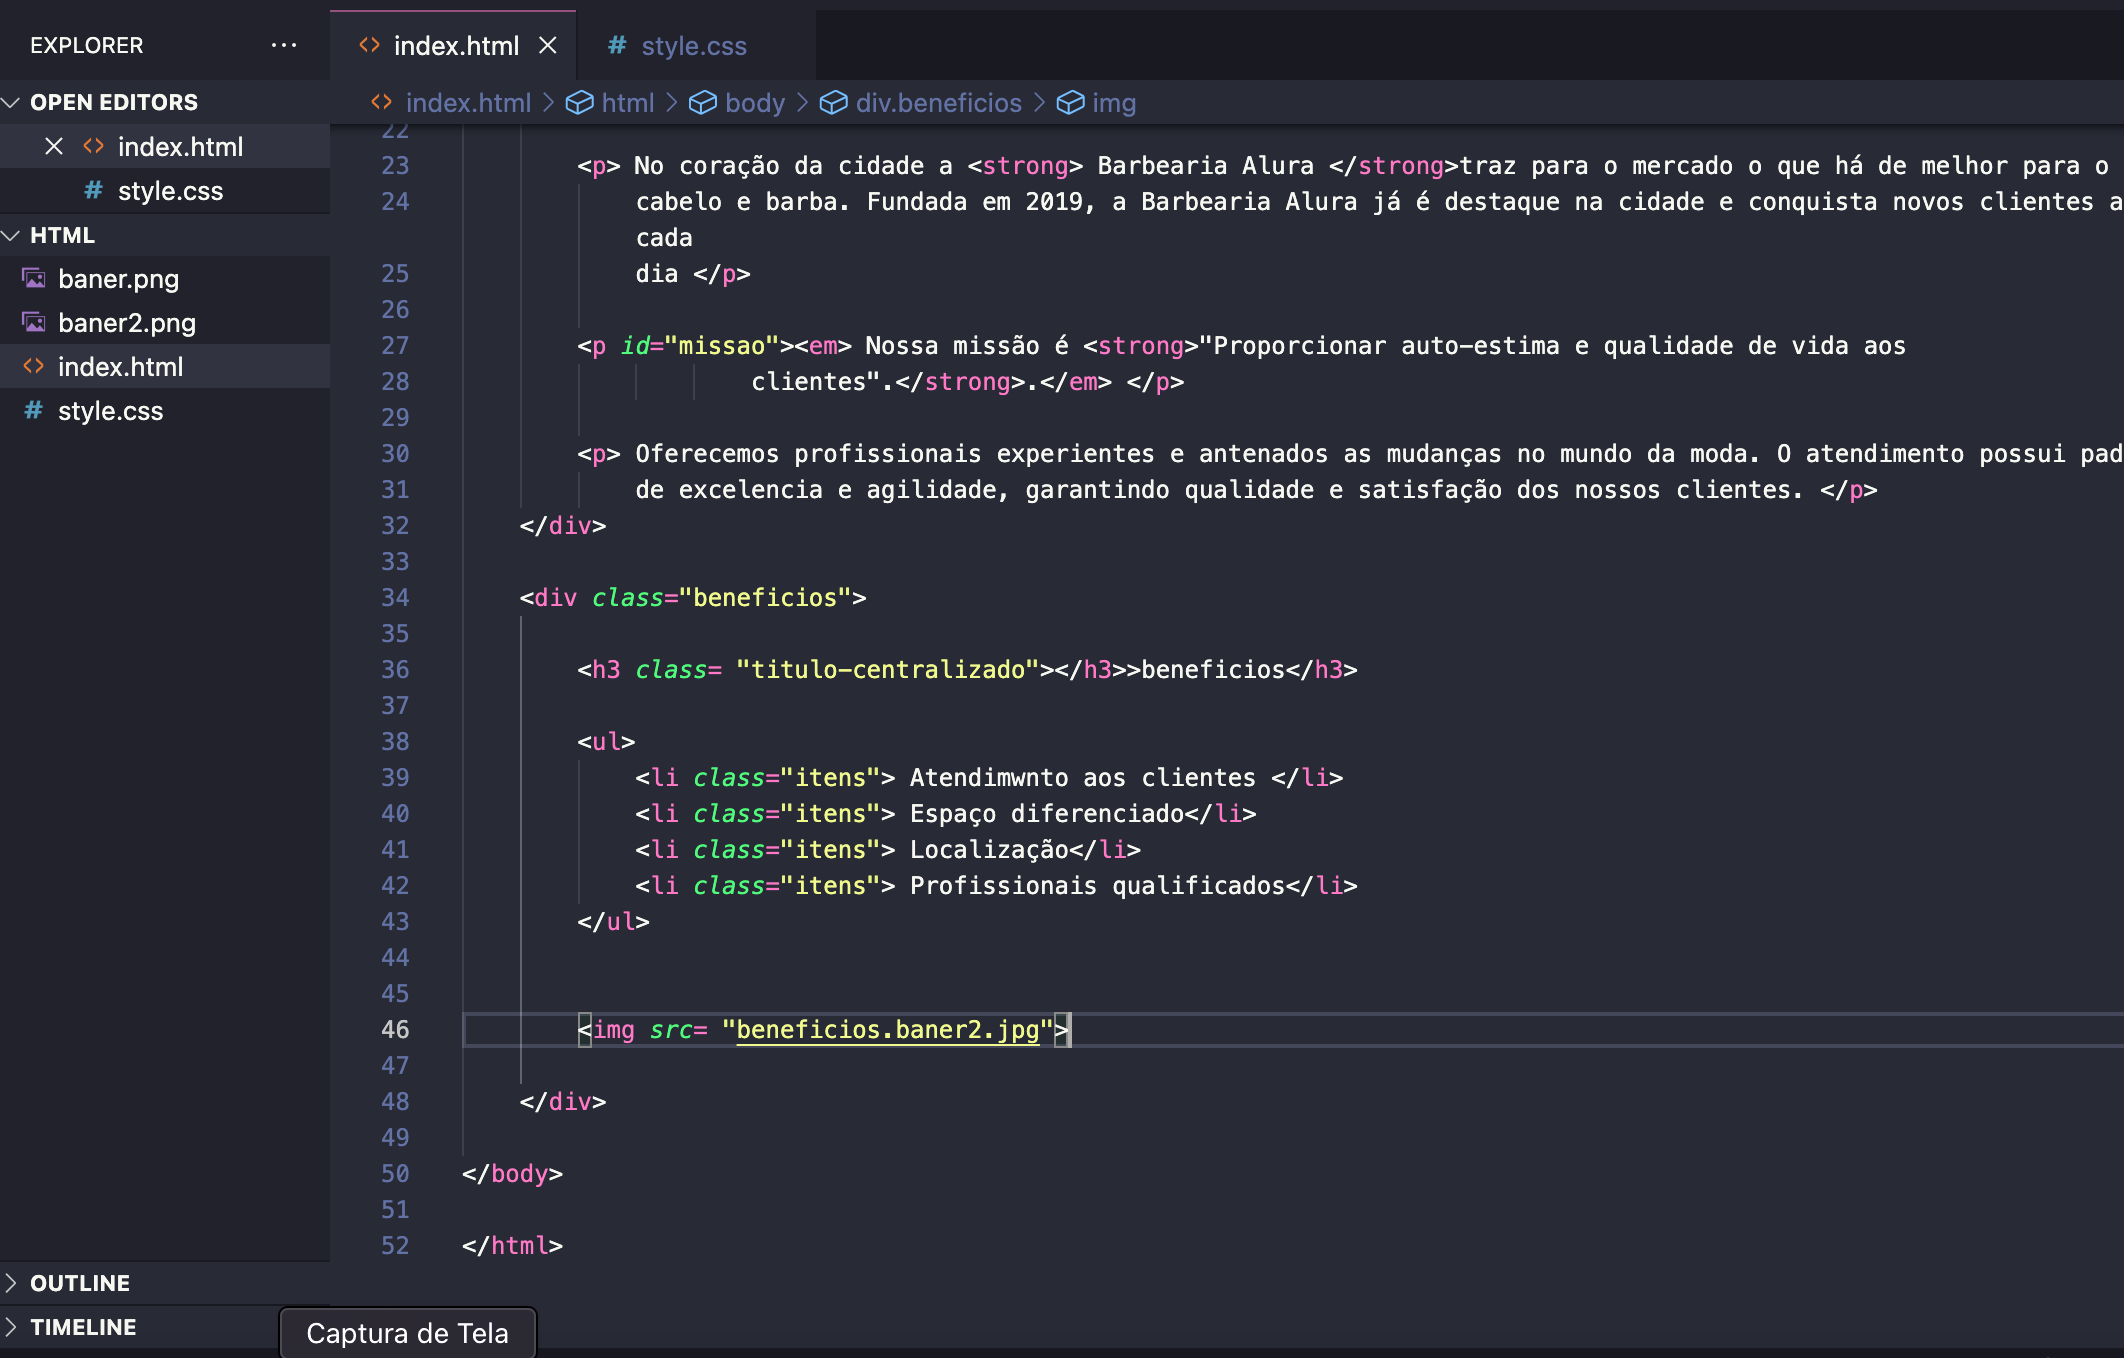Click cube icon before img breadcrumb
Viewport: 2124px width, 1358px height.
(1071, 103)
